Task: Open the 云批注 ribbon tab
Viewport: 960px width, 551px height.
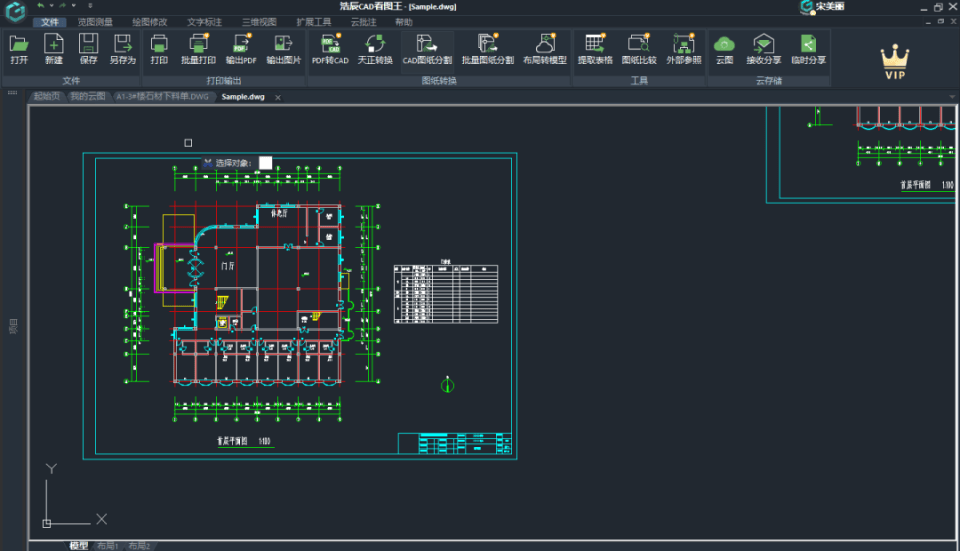Action: click(x=364, y=22)
